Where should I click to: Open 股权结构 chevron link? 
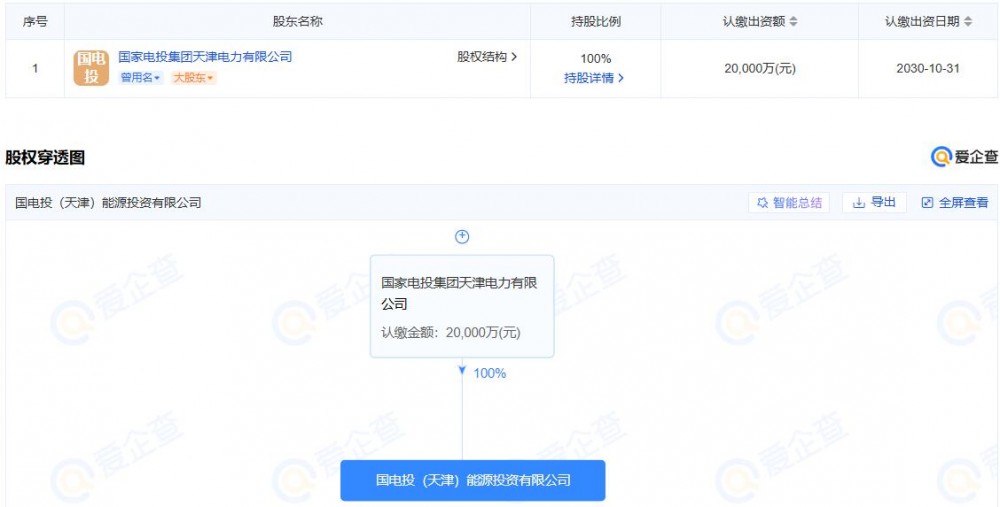tap(487, 57)
